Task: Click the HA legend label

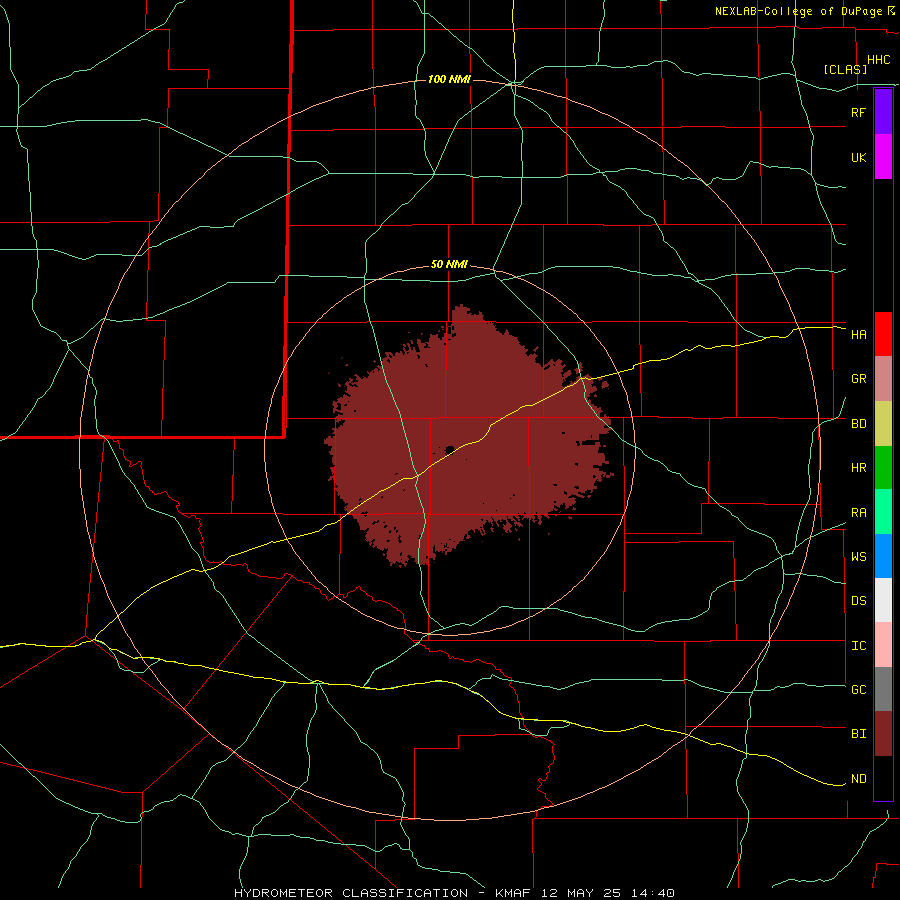Action: point(859,334)
